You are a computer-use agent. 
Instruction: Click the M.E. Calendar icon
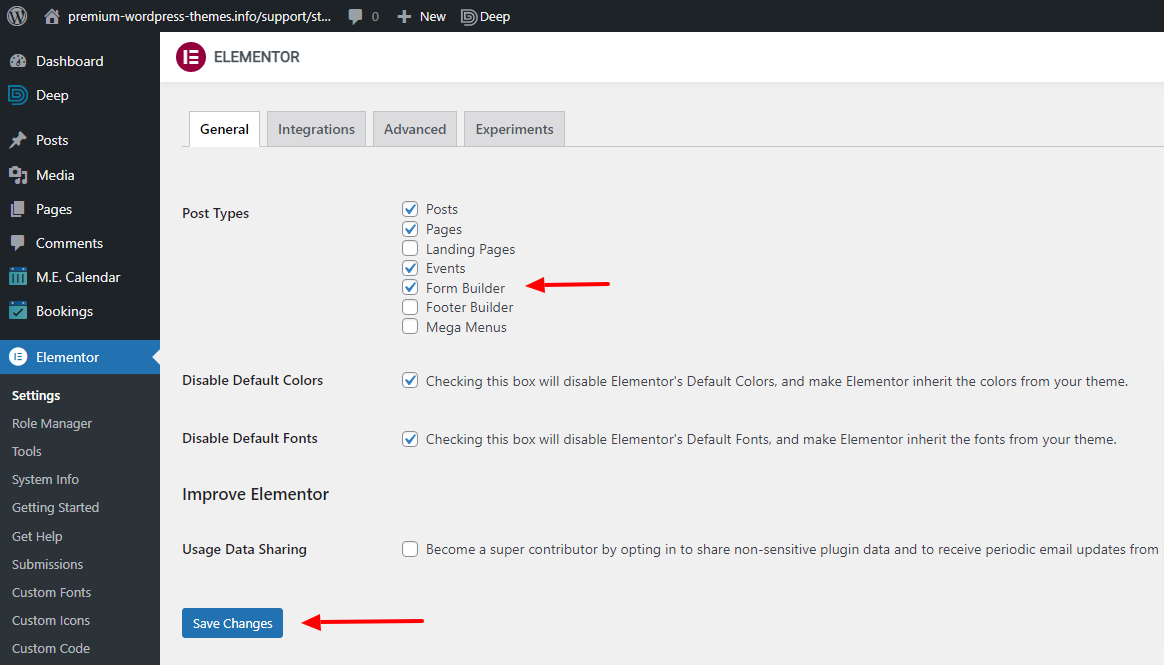coord(18,277)
